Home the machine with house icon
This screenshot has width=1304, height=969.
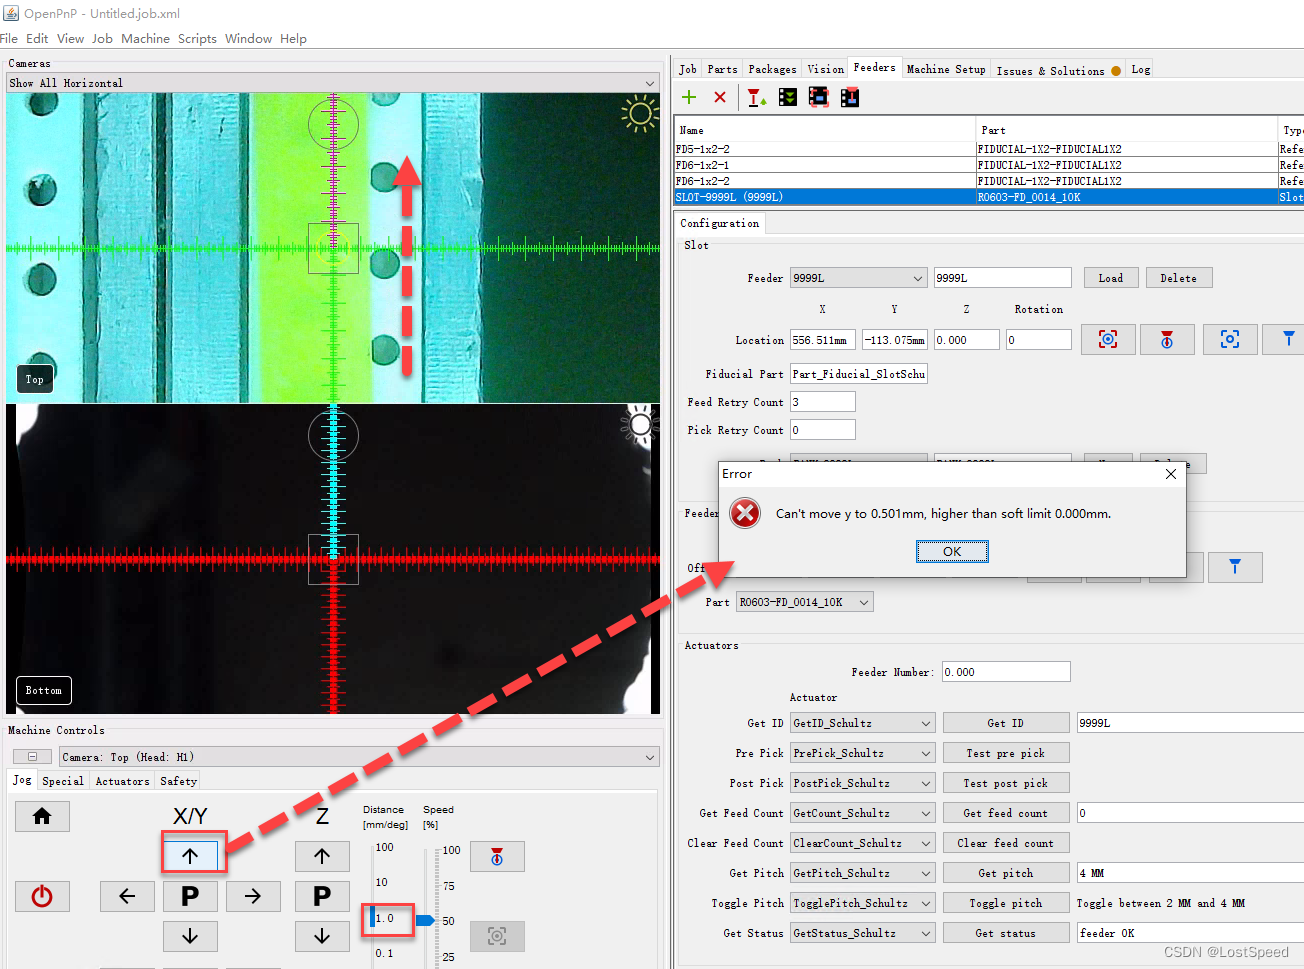click(x=42, y=816)
